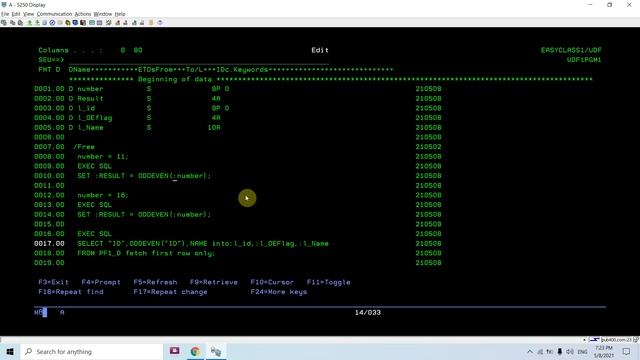Click the microphone tray icon
Screen dimensions: 640x360
pos(560,351)
